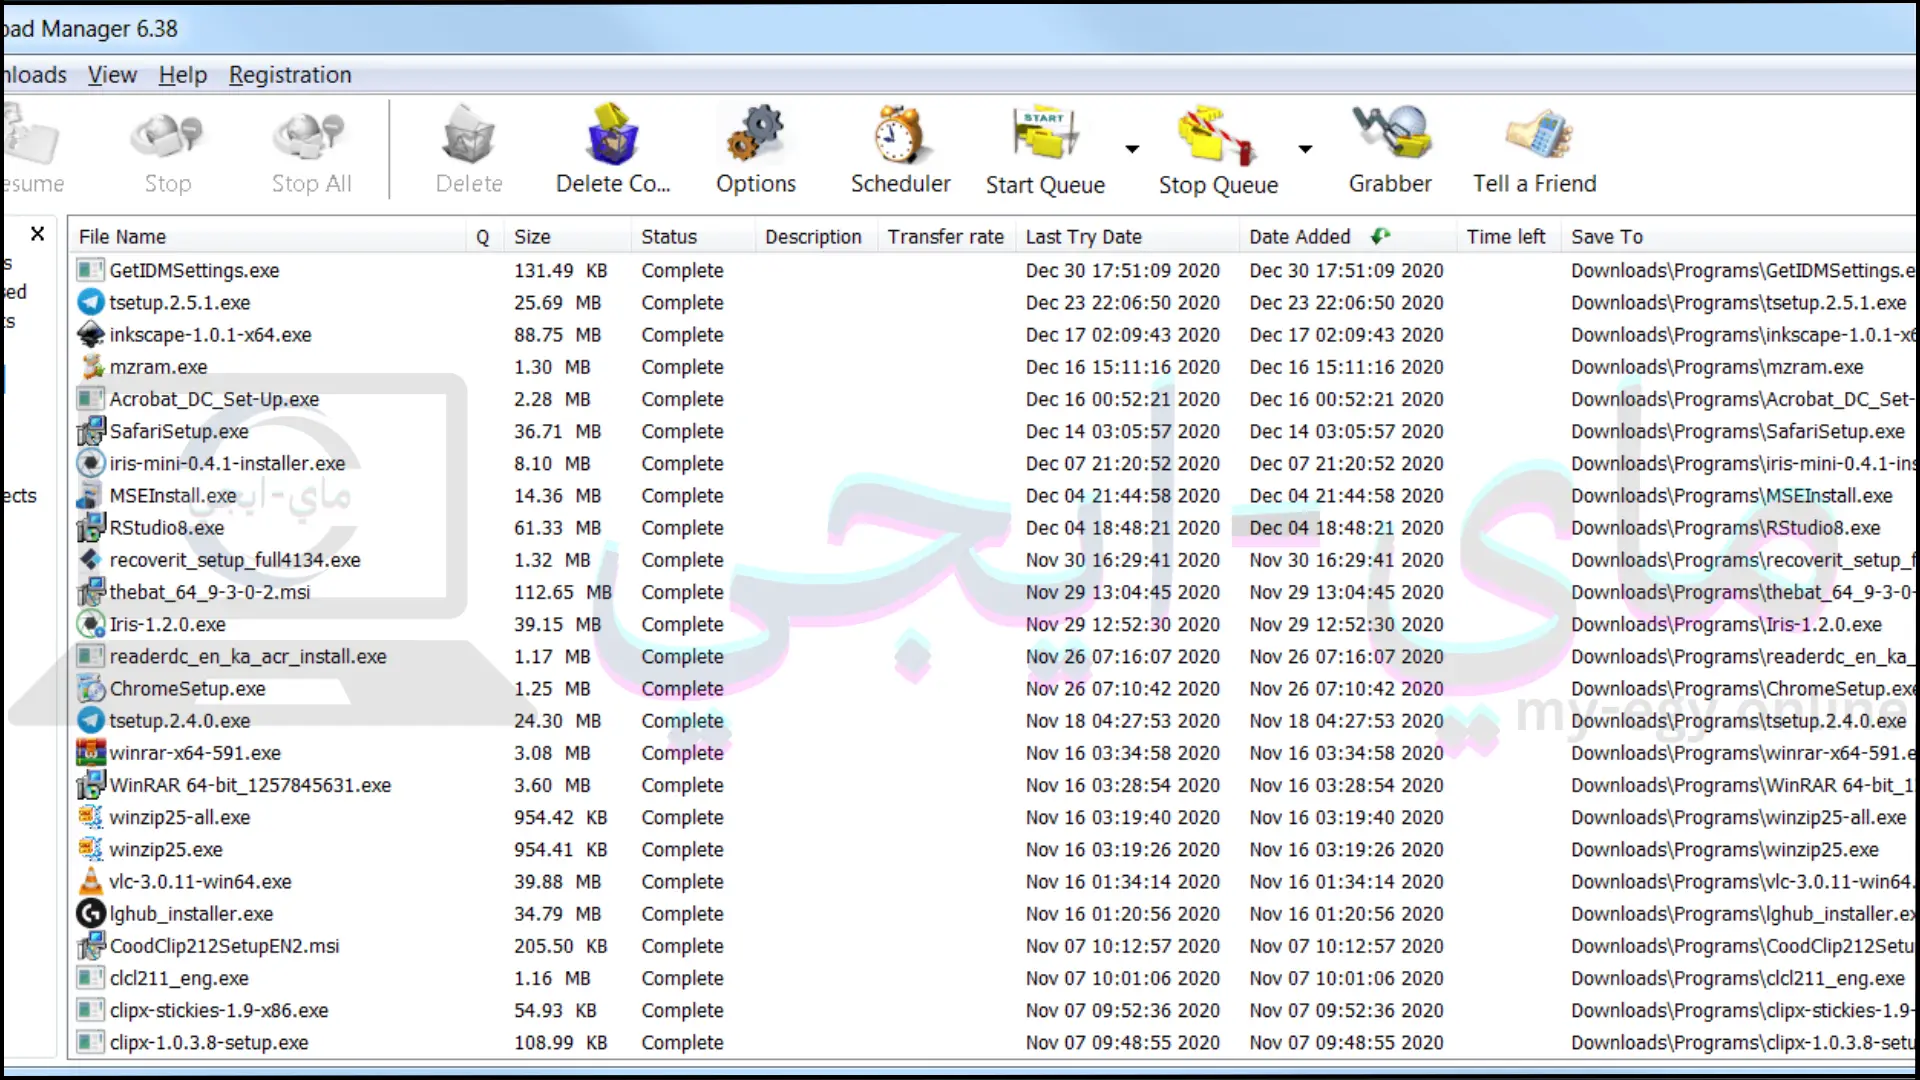Open the Scheduler clock icon

(x=900, y=134)
